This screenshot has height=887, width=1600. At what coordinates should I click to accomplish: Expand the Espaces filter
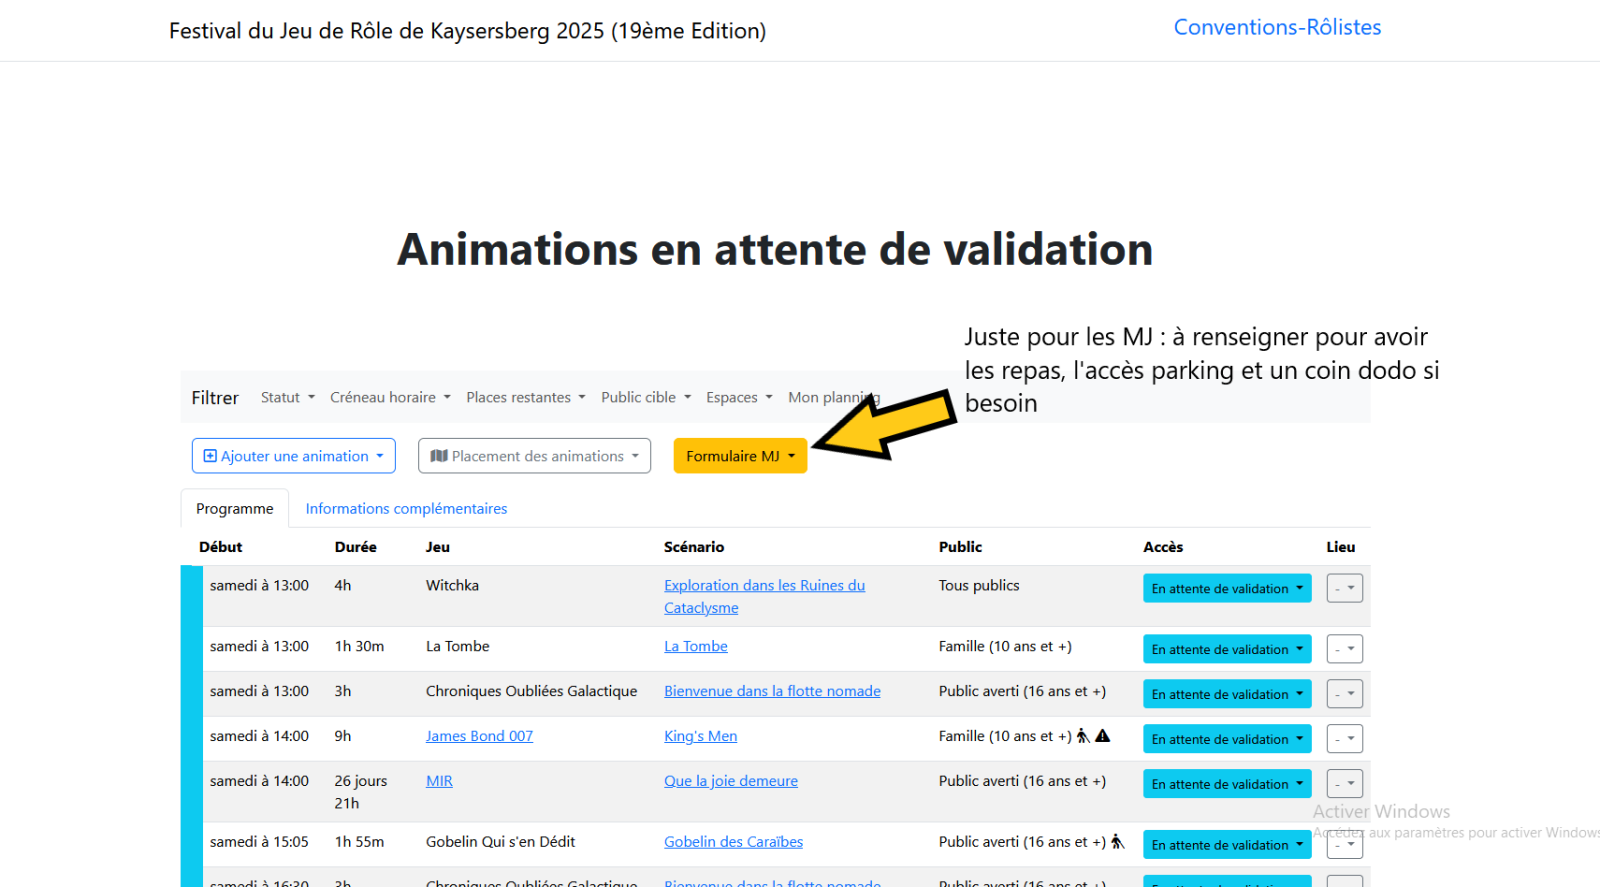pos(739,398)
